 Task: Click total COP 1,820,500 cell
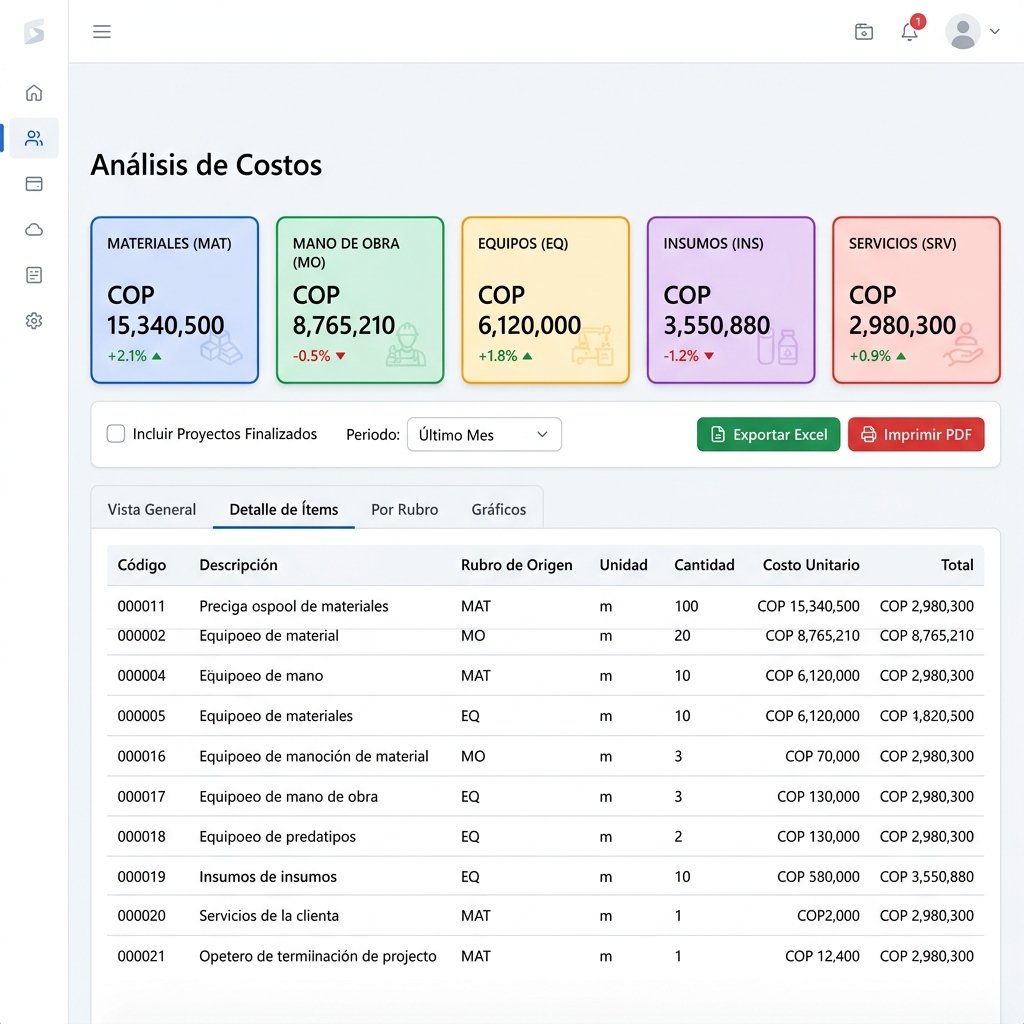pyautogui.click(x=927, y=716)
